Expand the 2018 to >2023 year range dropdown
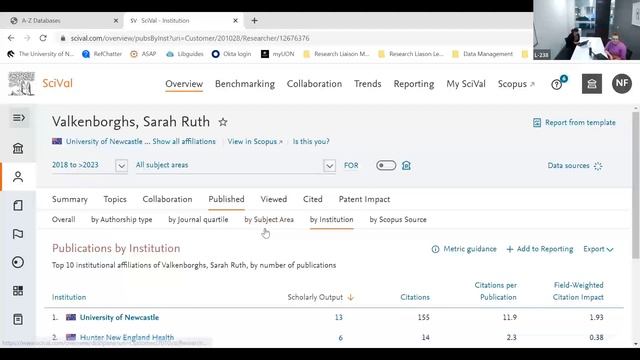640x360 pixels. pos(121,166)
